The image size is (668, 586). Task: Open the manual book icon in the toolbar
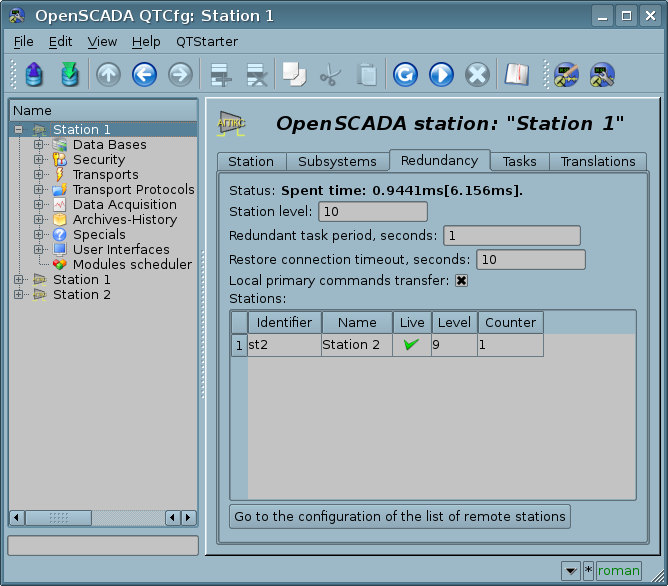coord(516,75)
